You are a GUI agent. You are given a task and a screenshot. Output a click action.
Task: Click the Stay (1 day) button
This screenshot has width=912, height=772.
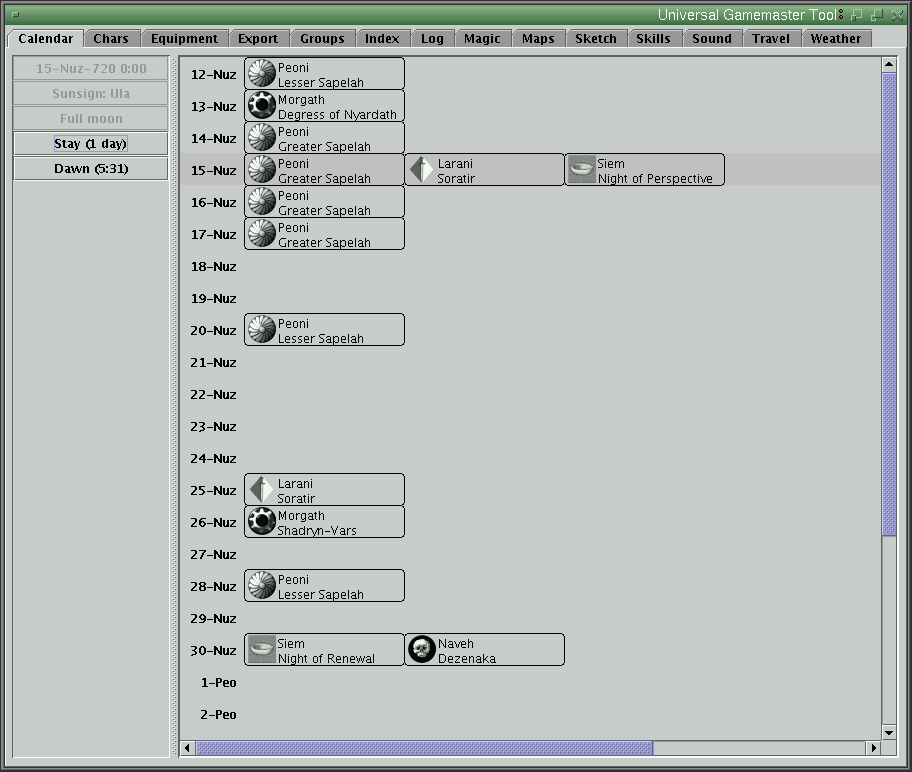tap(91, 144)
